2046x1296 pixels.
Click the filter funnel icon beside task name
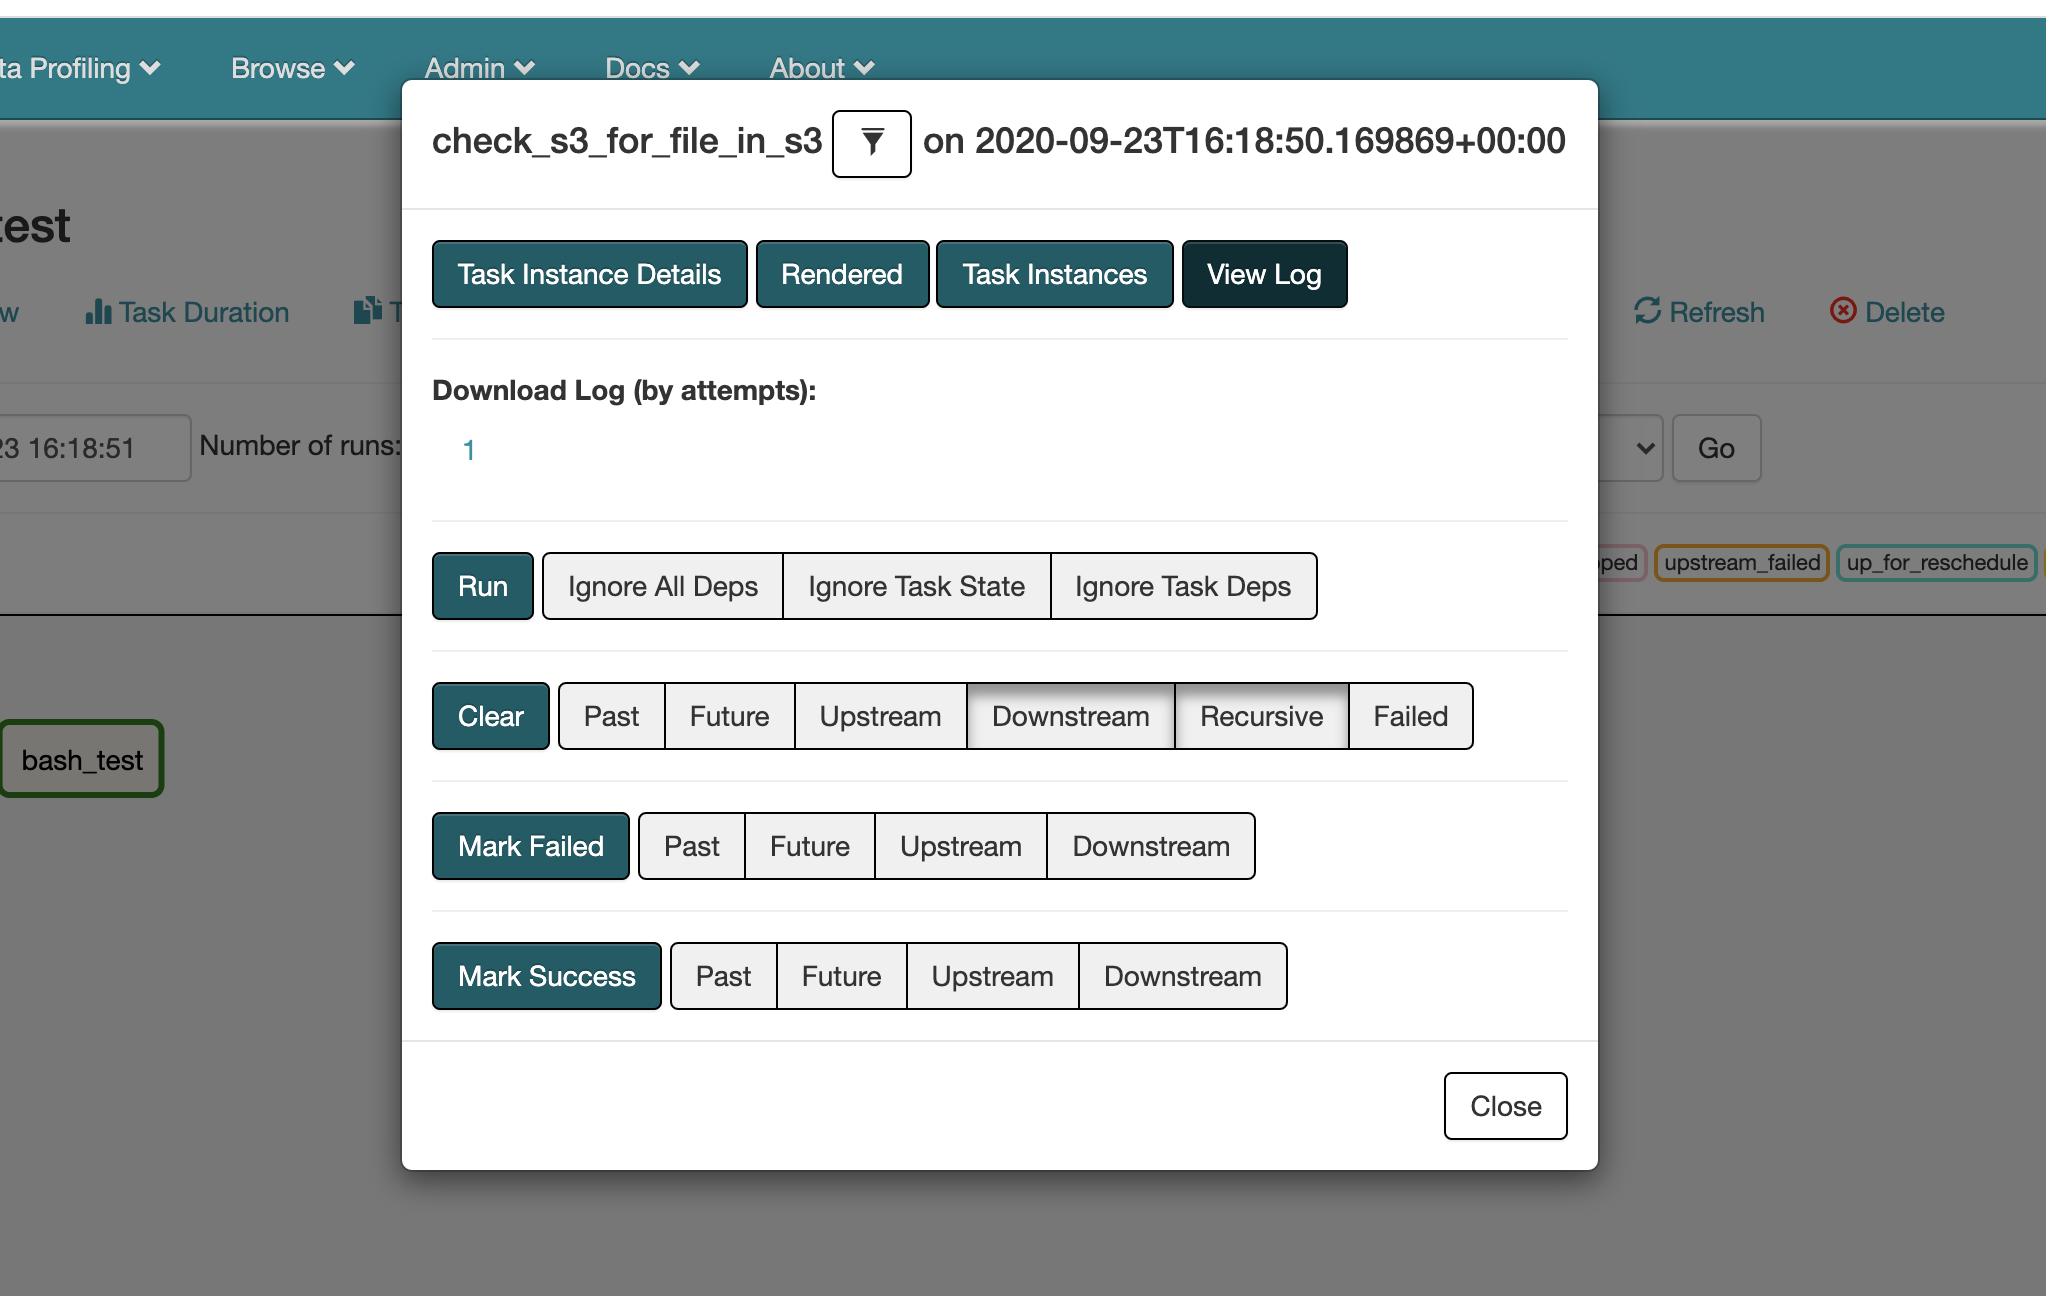871,143
